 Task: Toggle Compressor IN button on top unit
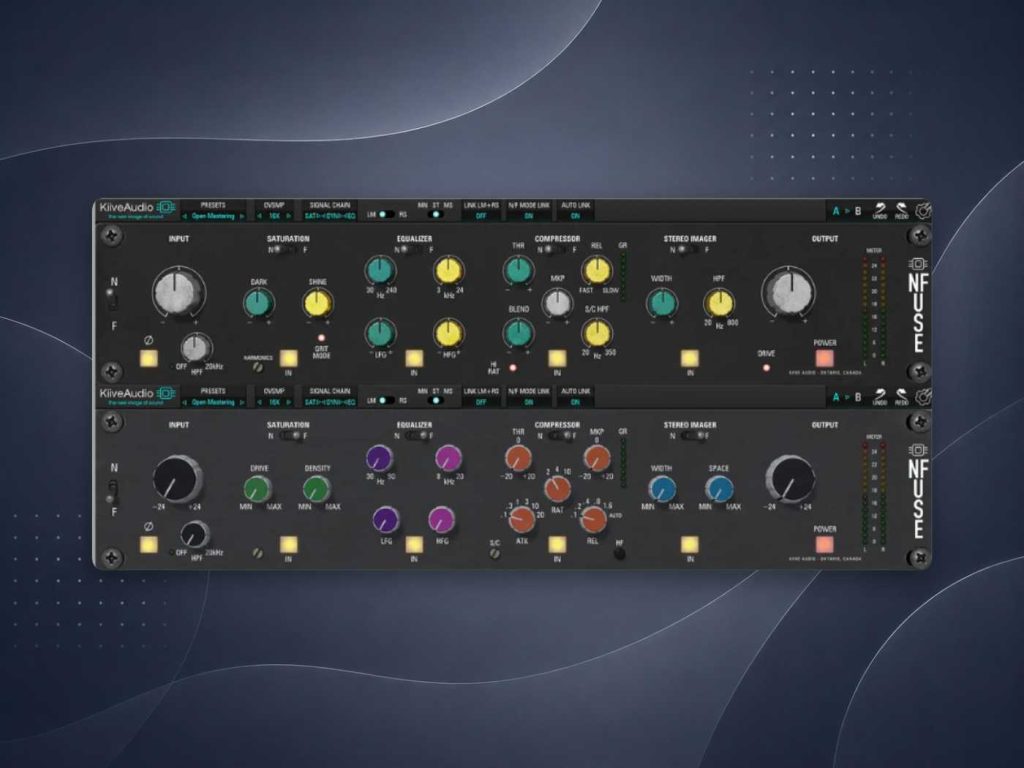557,358
